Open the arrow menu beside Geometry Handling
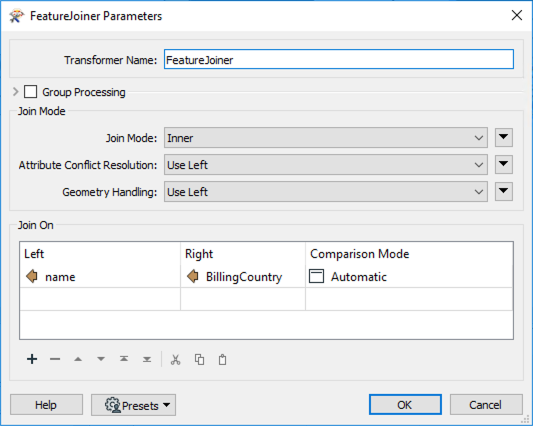Viewport: 533px width, 426px height. [503, 191]
